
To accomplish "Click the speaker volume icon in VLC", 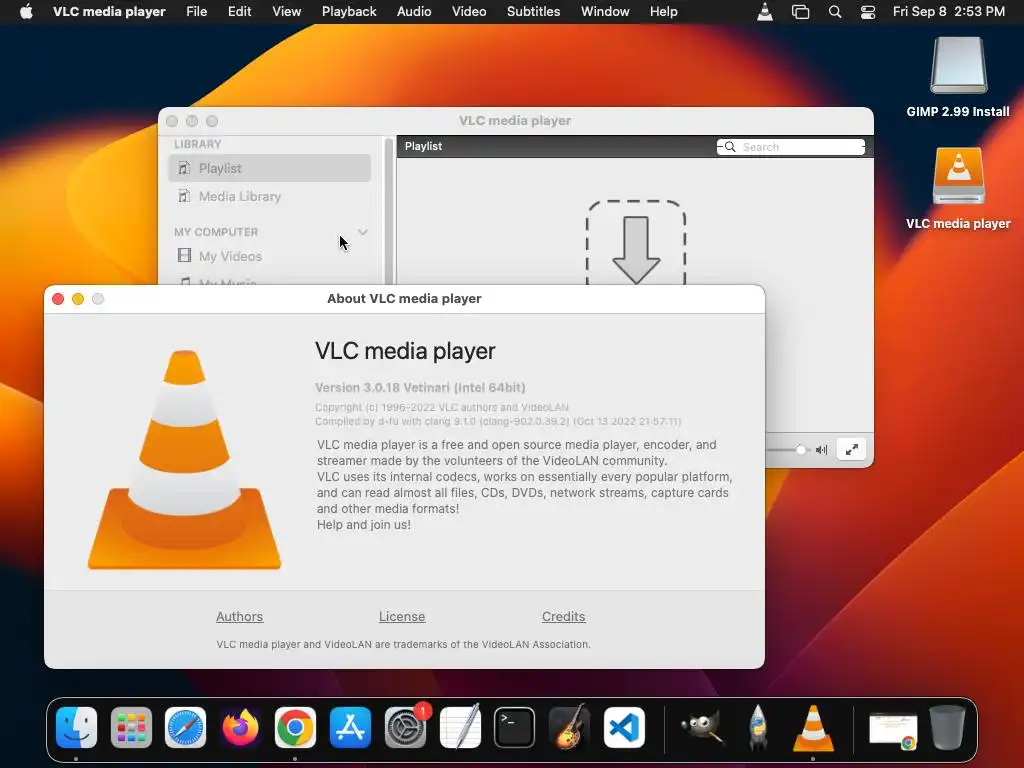I will click(822, 450).
